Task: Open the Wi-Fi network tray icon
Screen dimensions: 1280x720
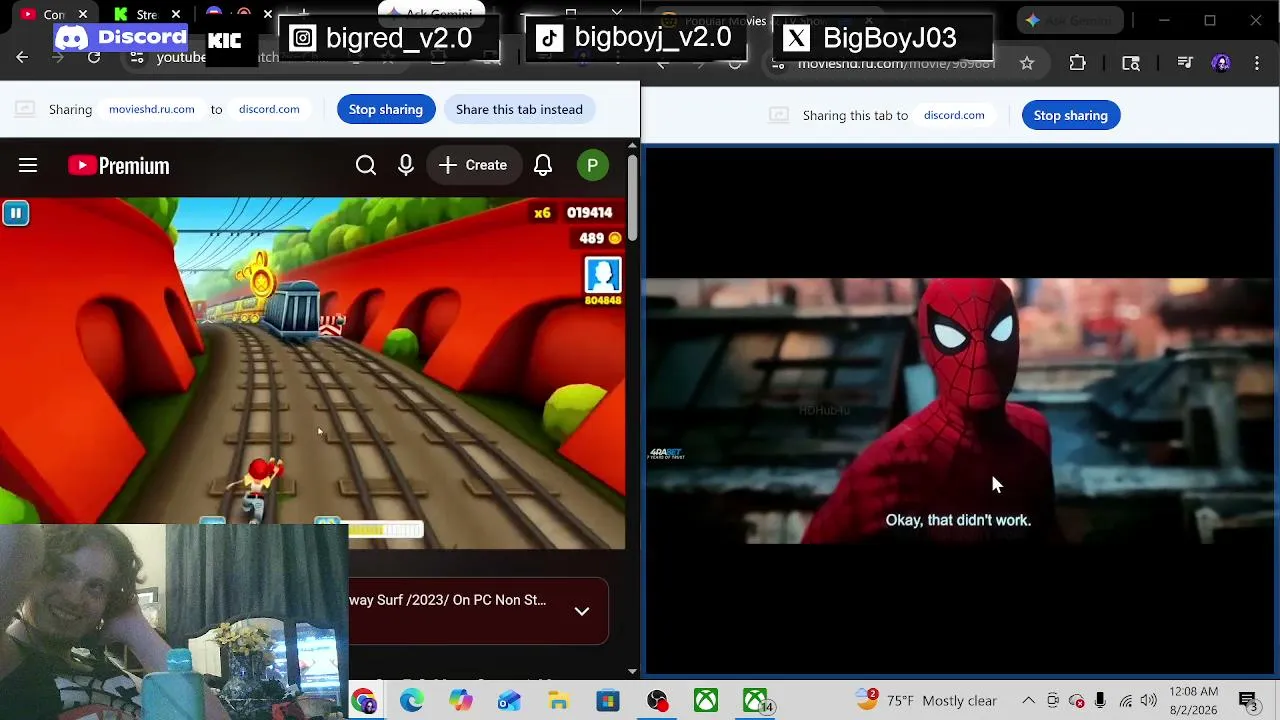Action: coord(1125,701)
